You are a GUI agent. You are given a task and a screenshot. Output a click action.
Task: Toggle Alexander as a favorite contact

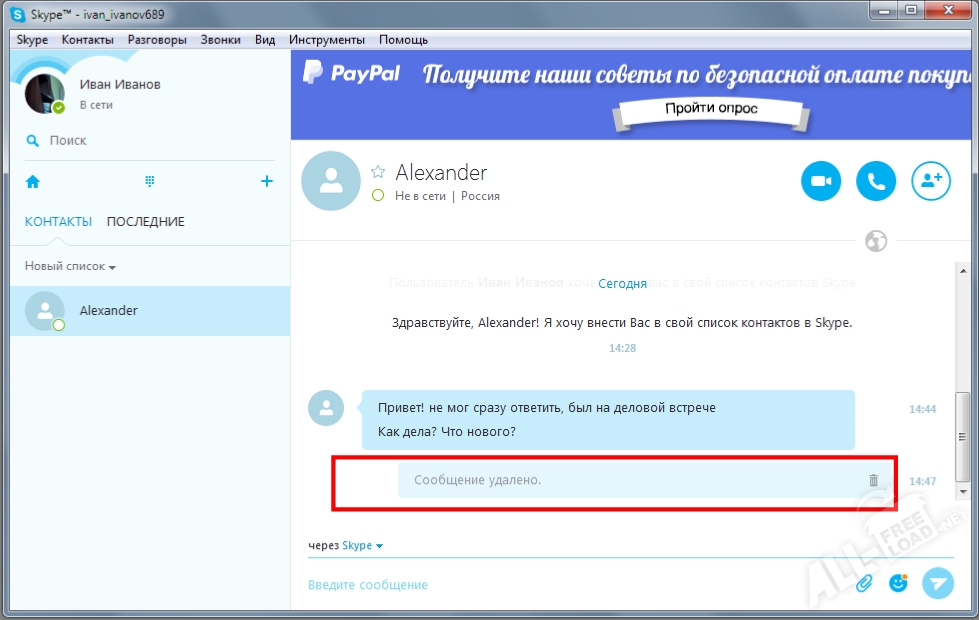point(377,172)
